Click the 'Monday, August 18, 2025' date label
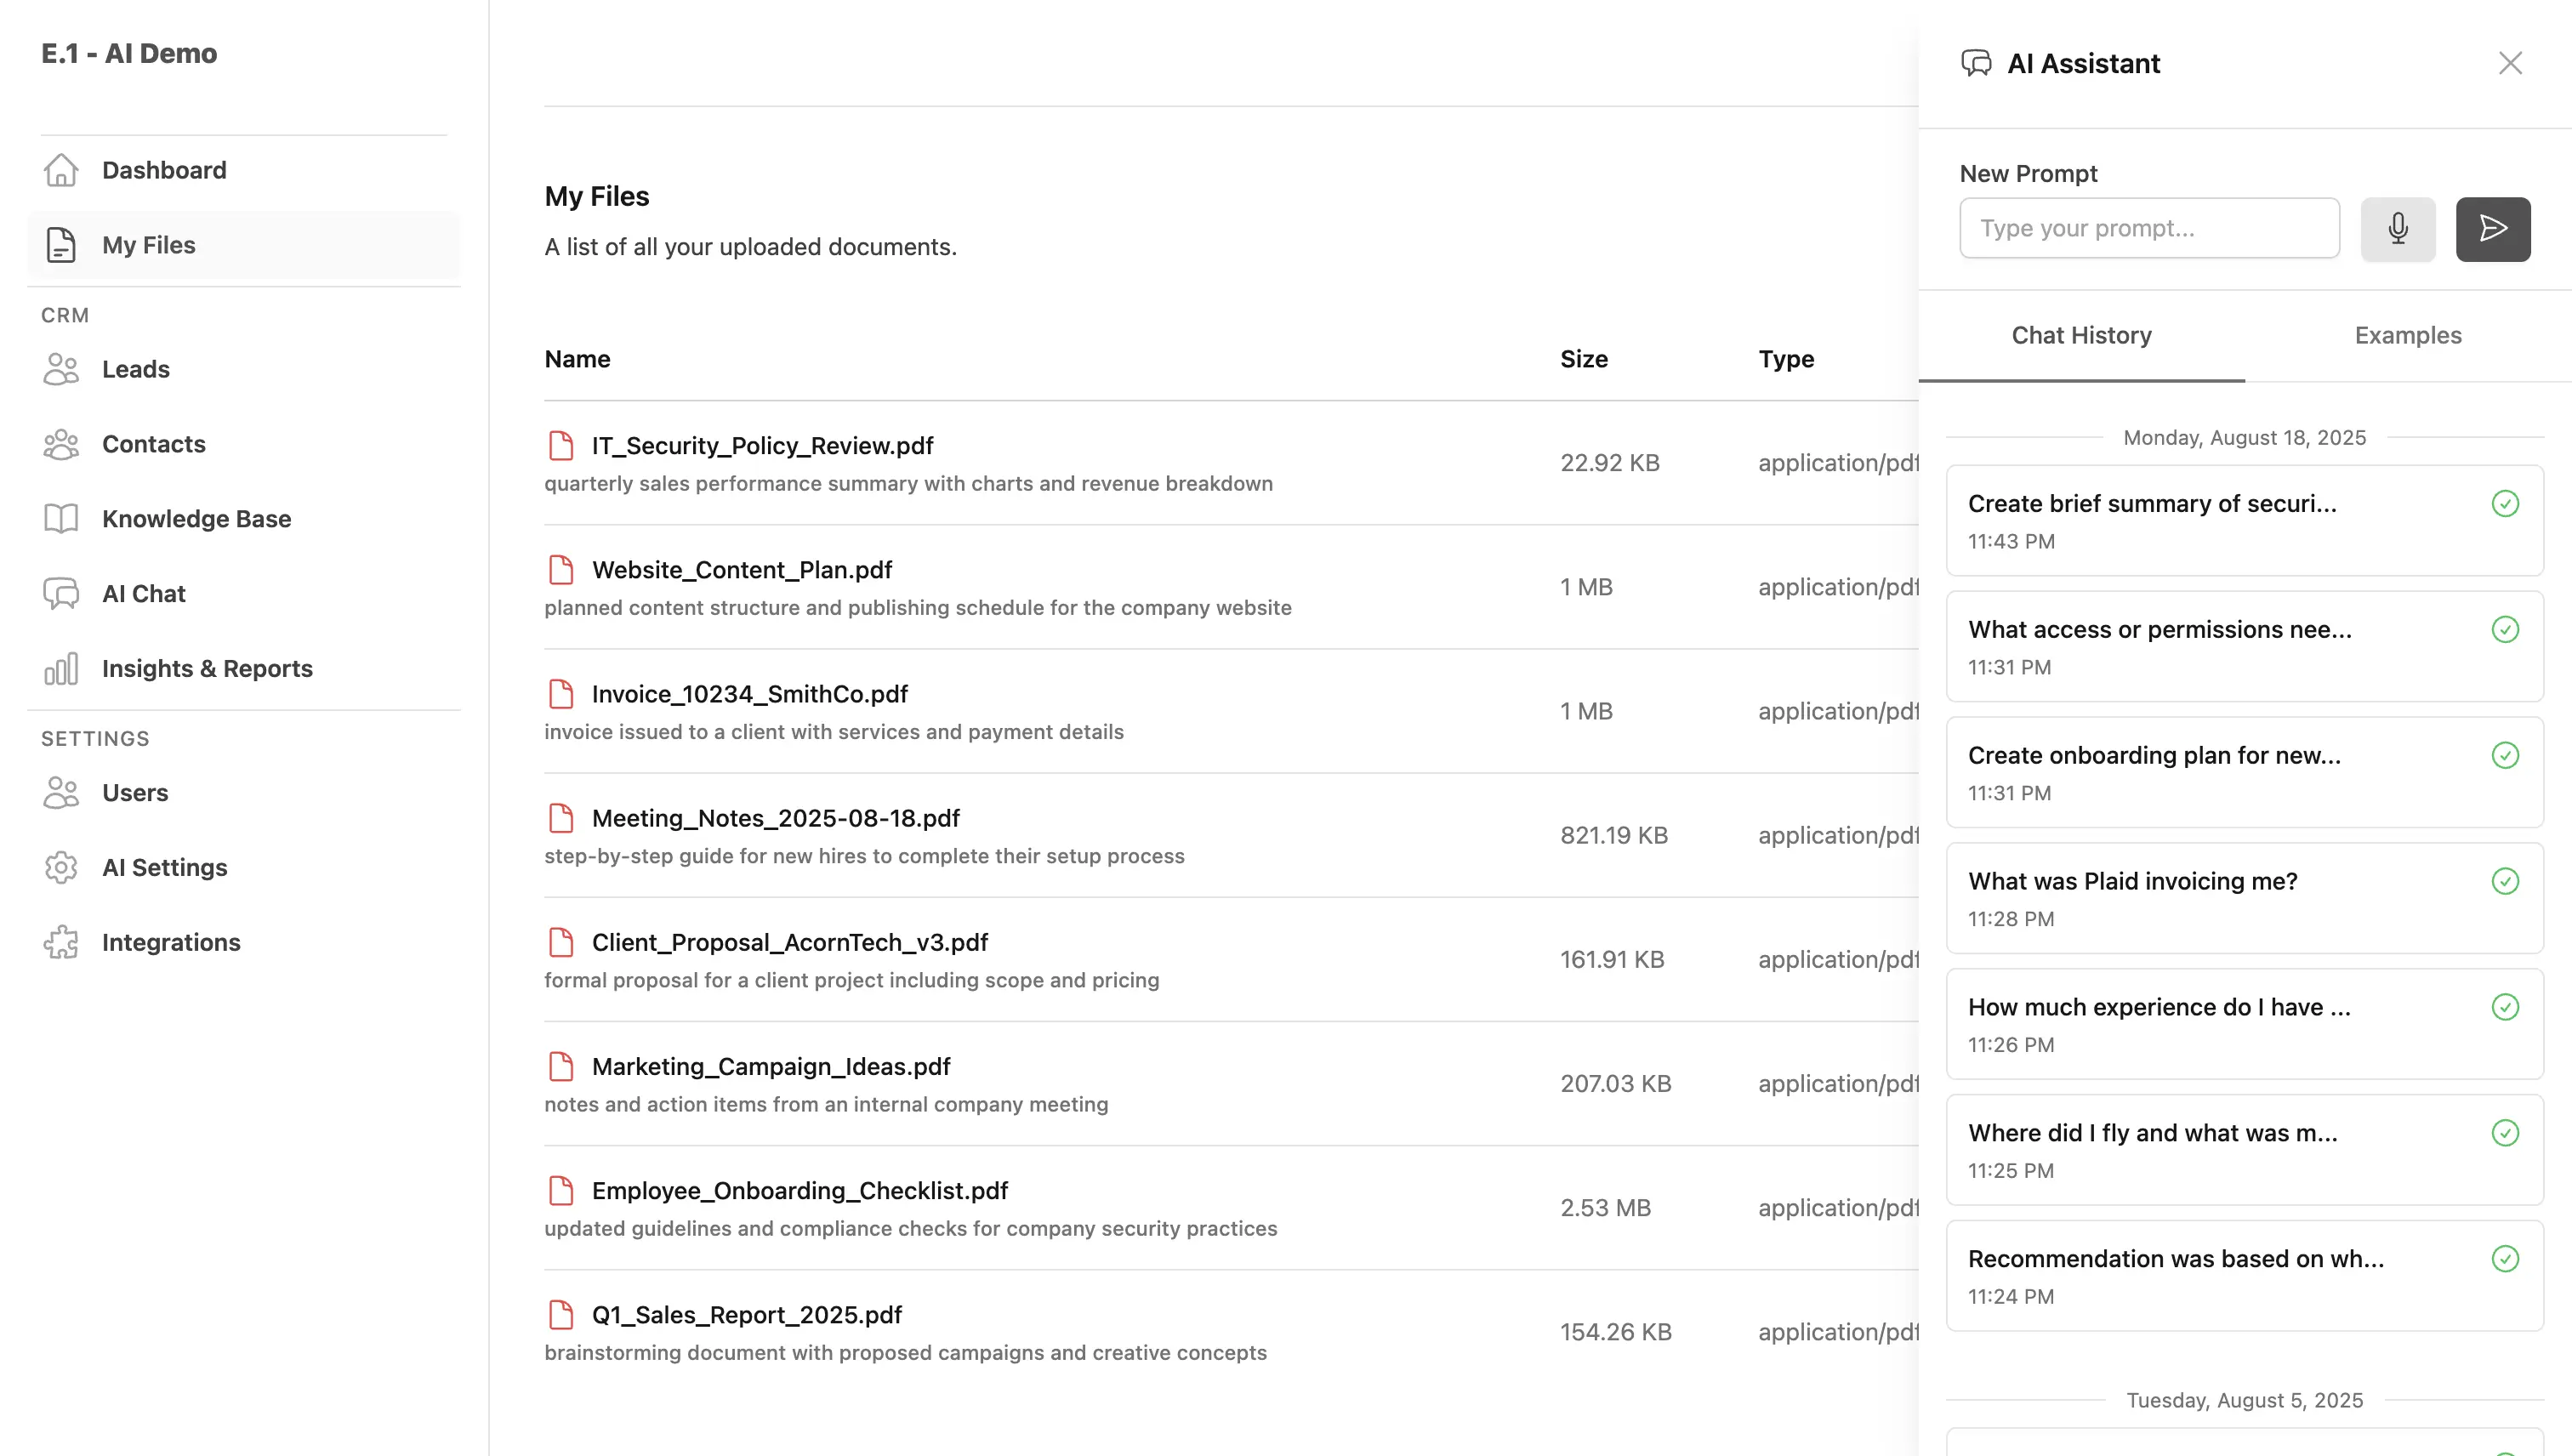The image size is (2572, 1456). pyautogui.click(x=2244, y=438)
